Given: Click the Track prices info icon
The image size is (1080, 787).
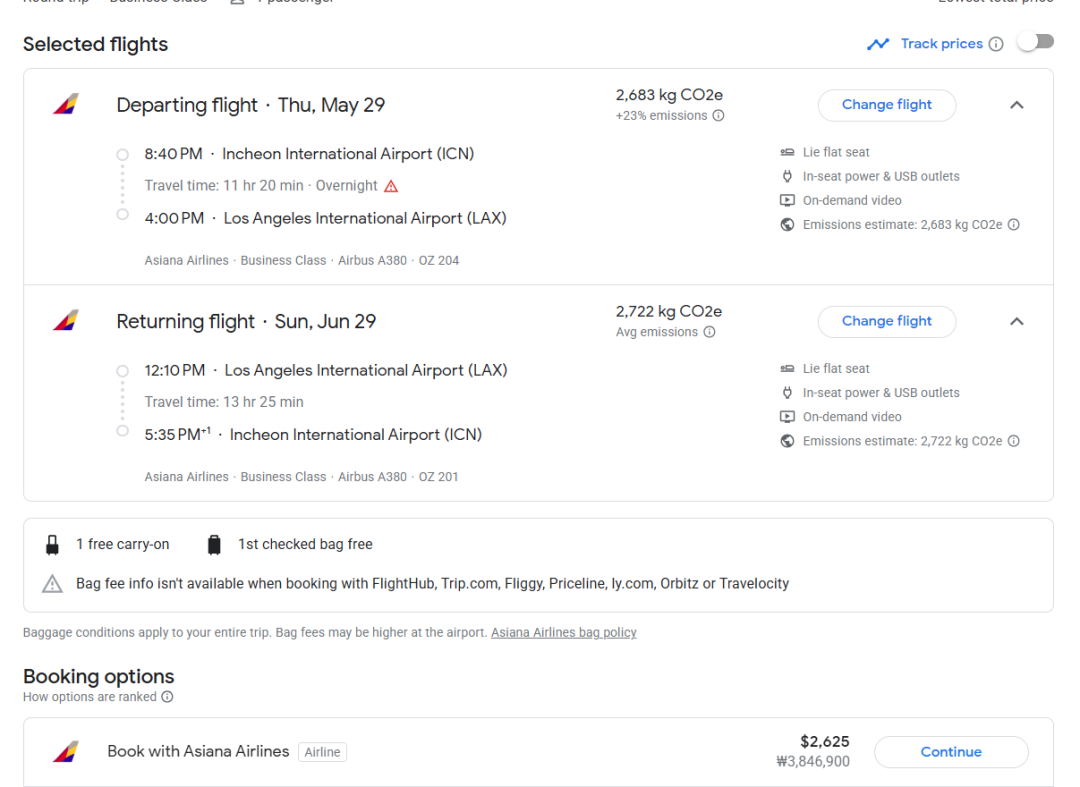Looking at the screenshot, I should click(x=996, y=44).
